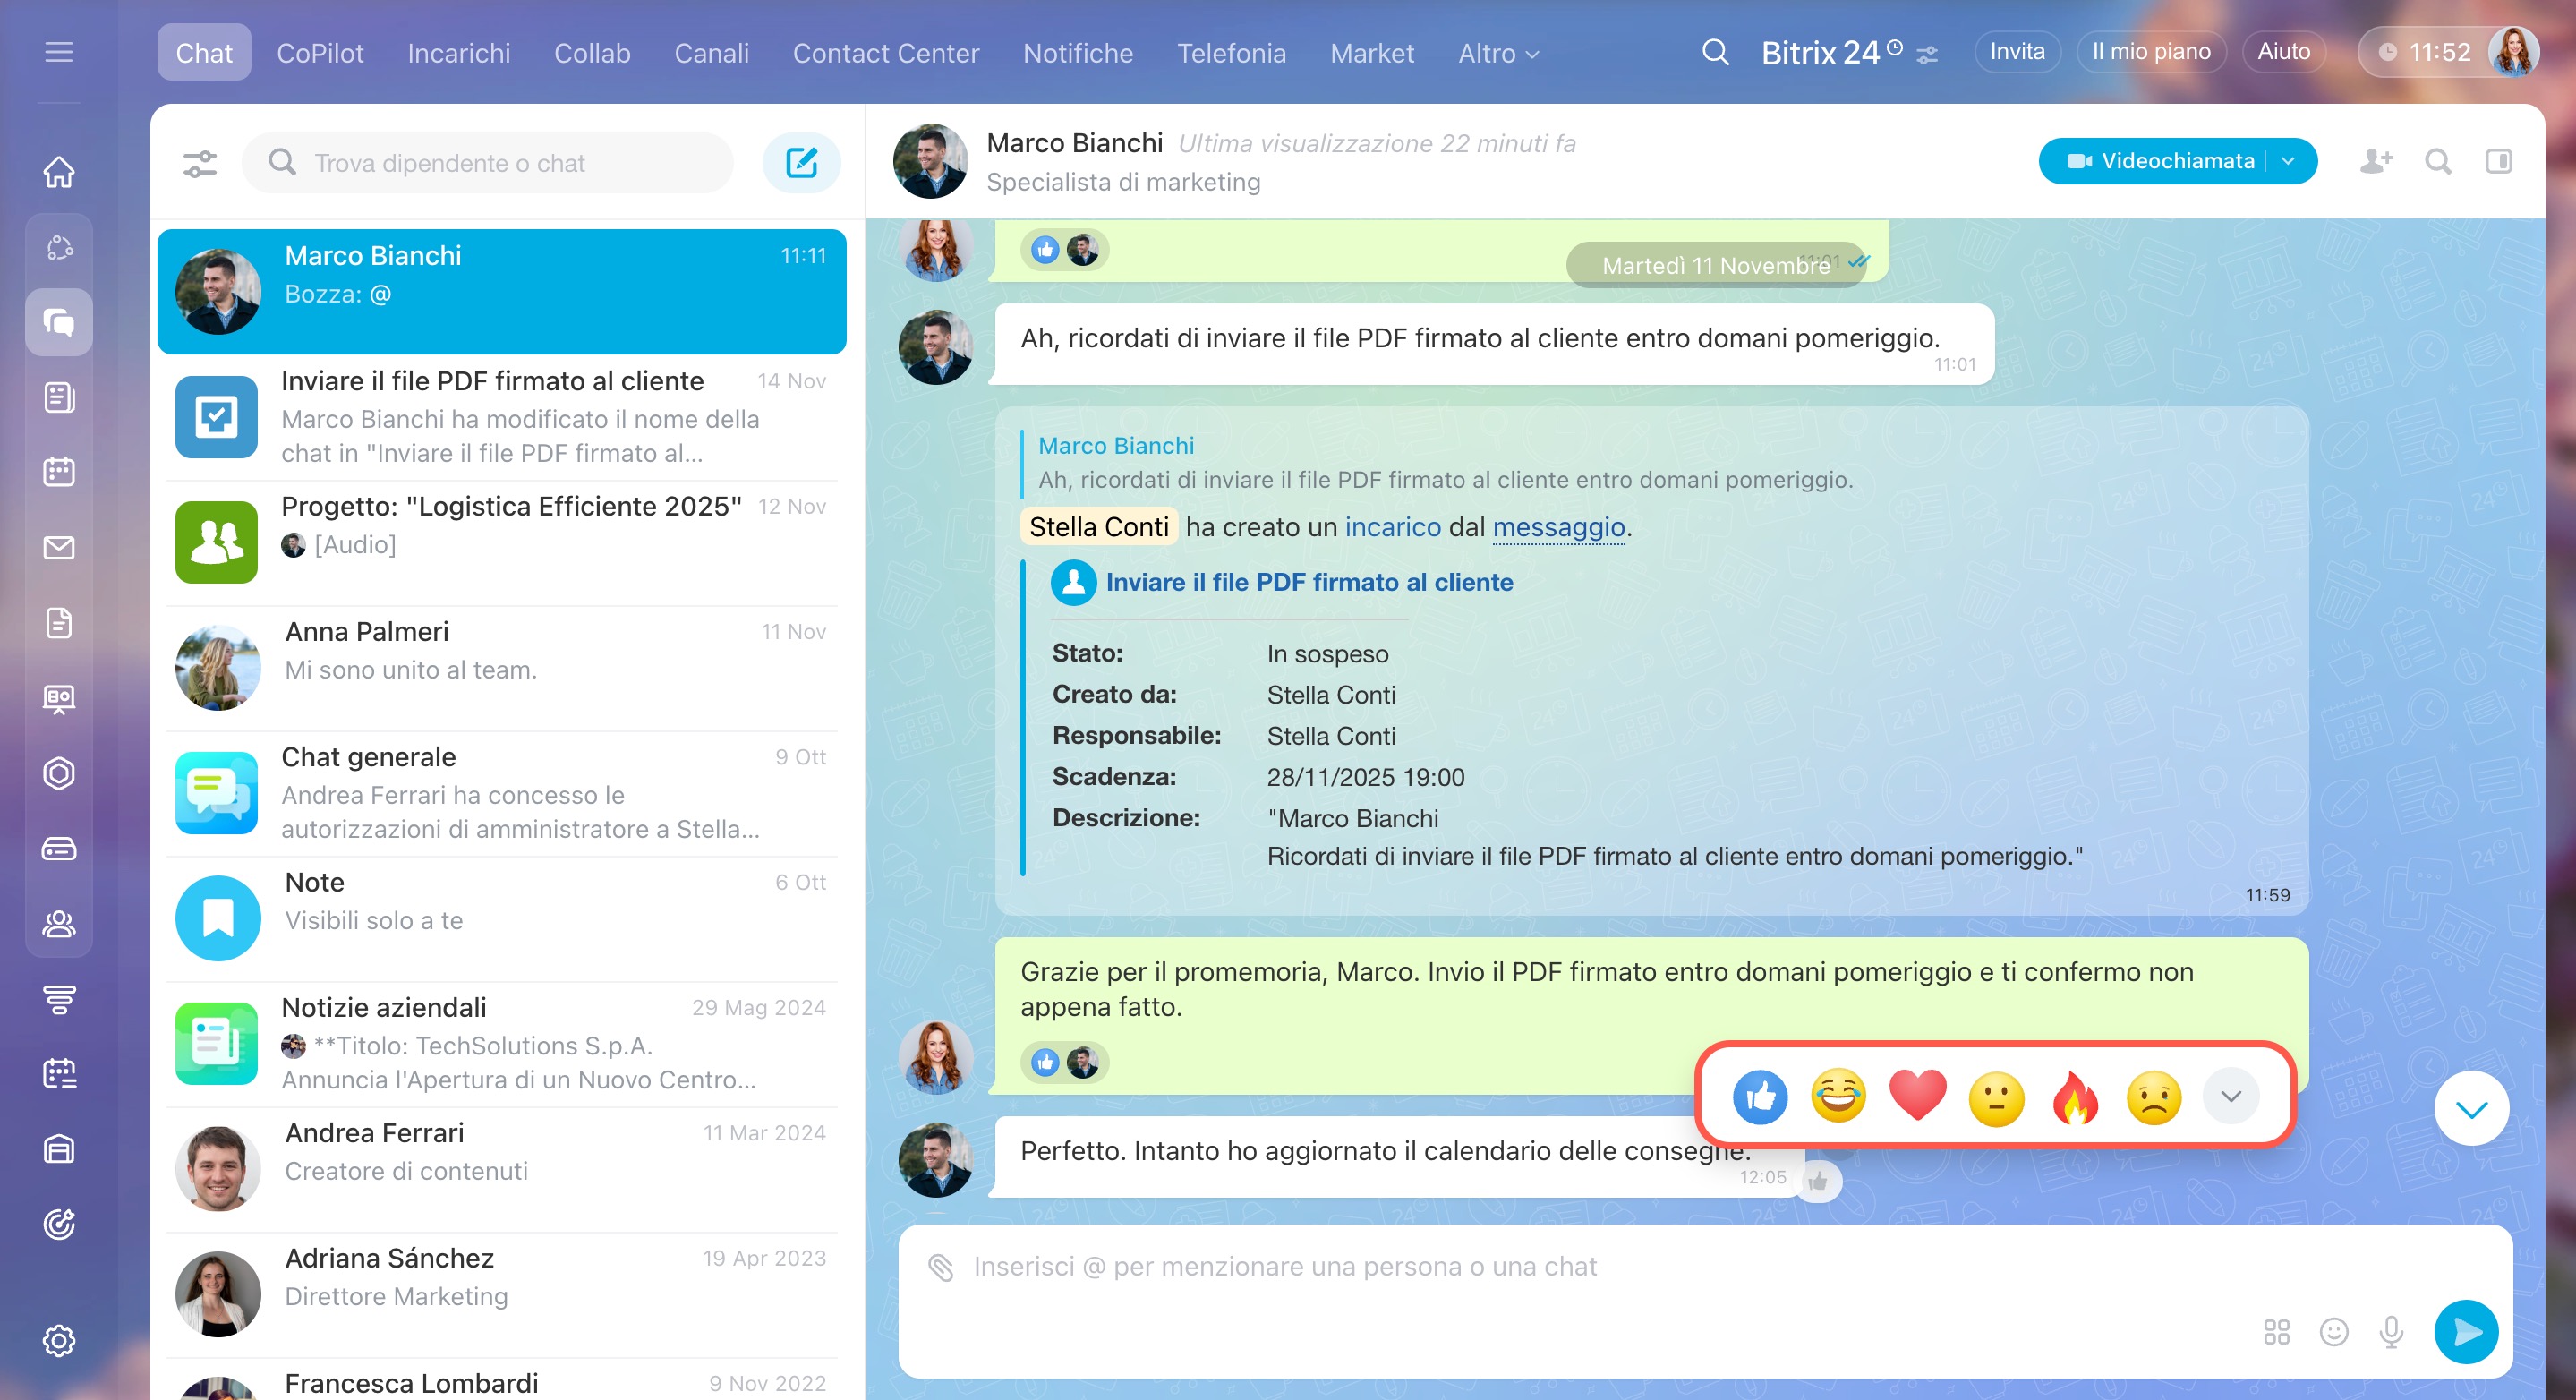
Task: Toggle the chat sidebar panel icon
Action: pos(2498,161)
